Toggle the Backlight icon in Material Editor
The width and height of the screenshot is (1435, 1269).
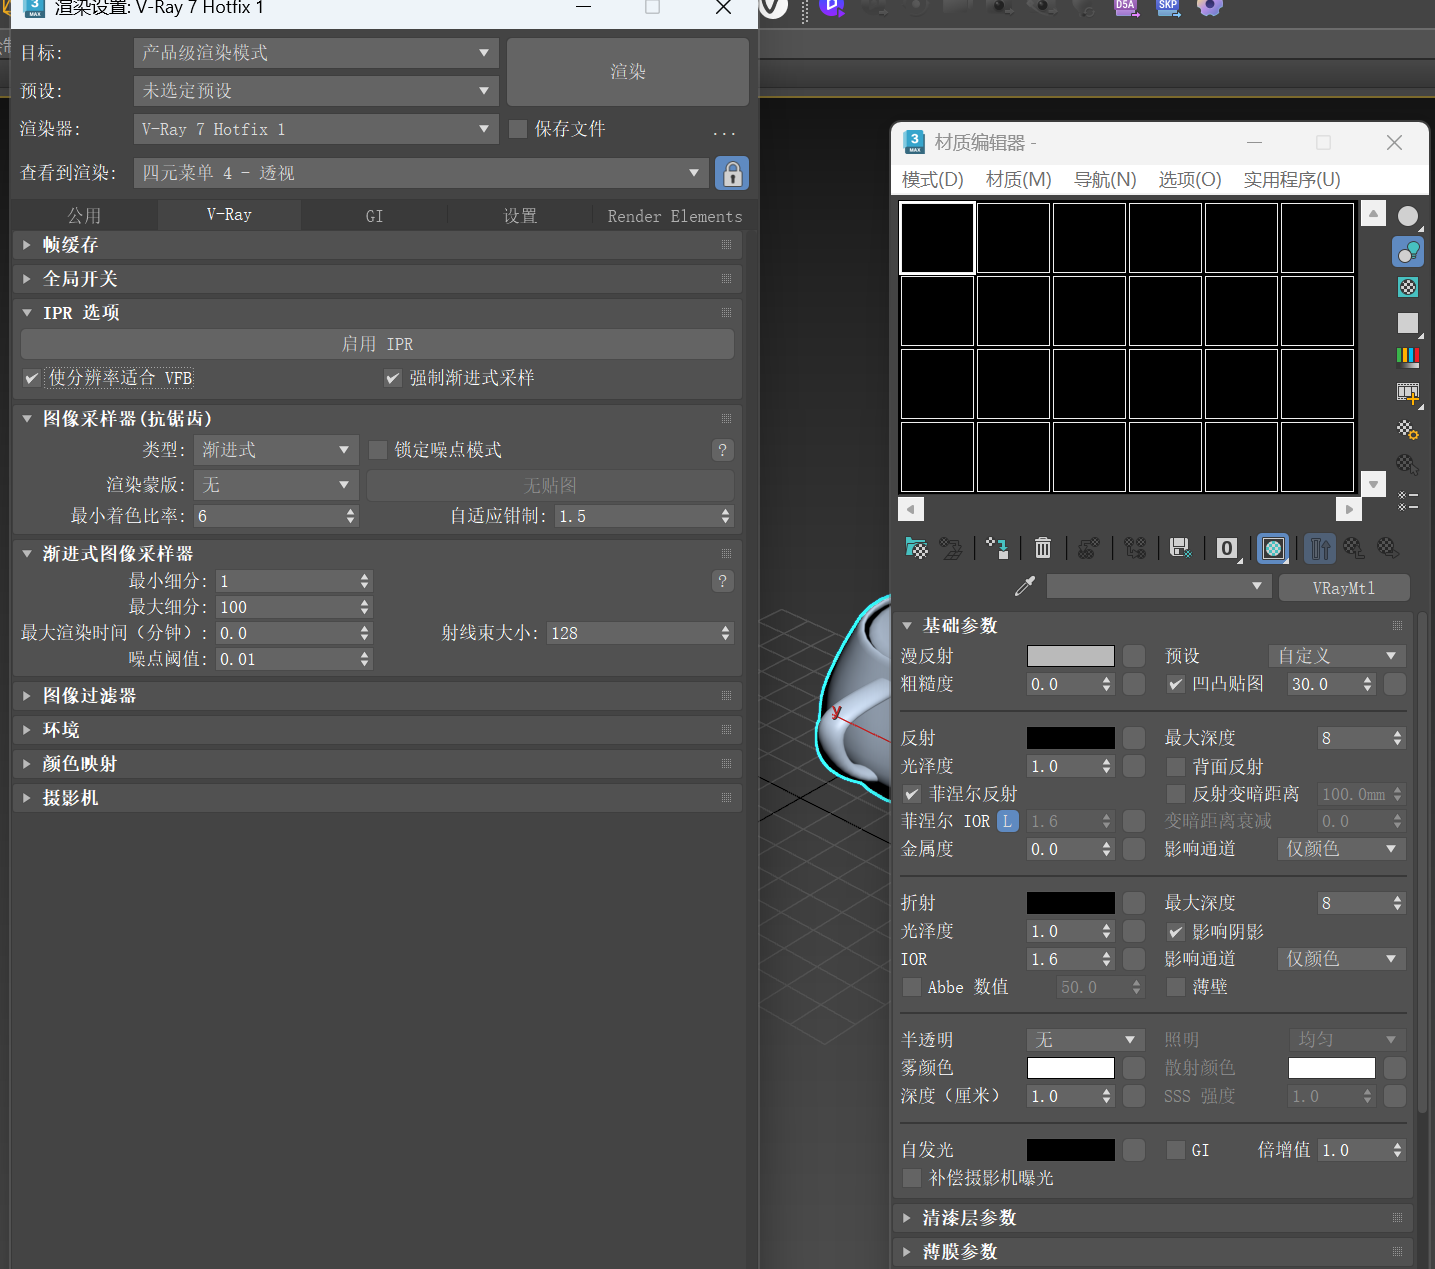pos(1408,252)
